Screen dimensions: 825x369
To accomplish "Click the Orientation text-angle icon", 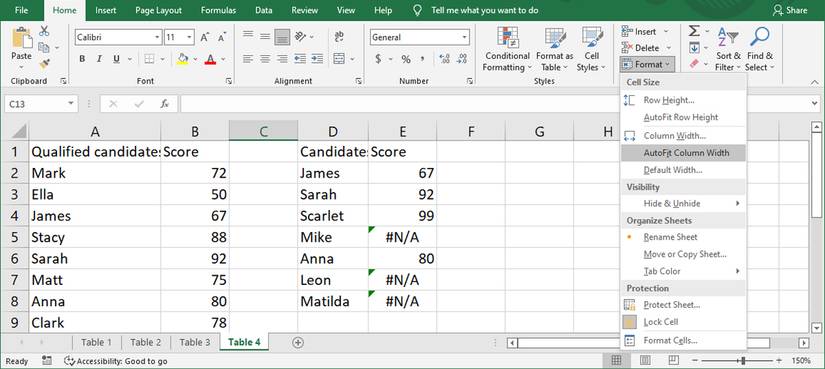I will click(300, 36).
